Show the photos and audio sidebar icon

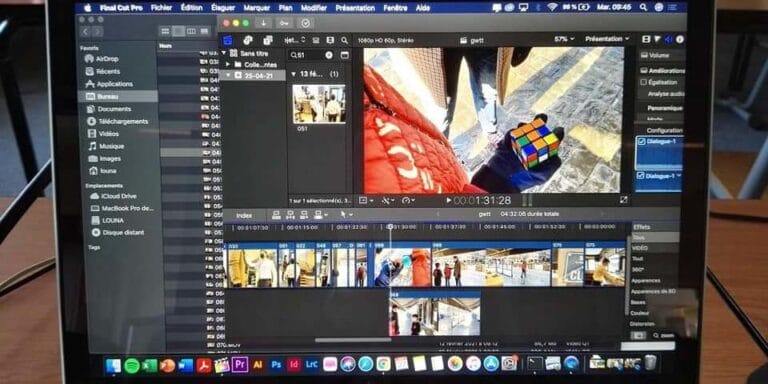click(248, 40)
